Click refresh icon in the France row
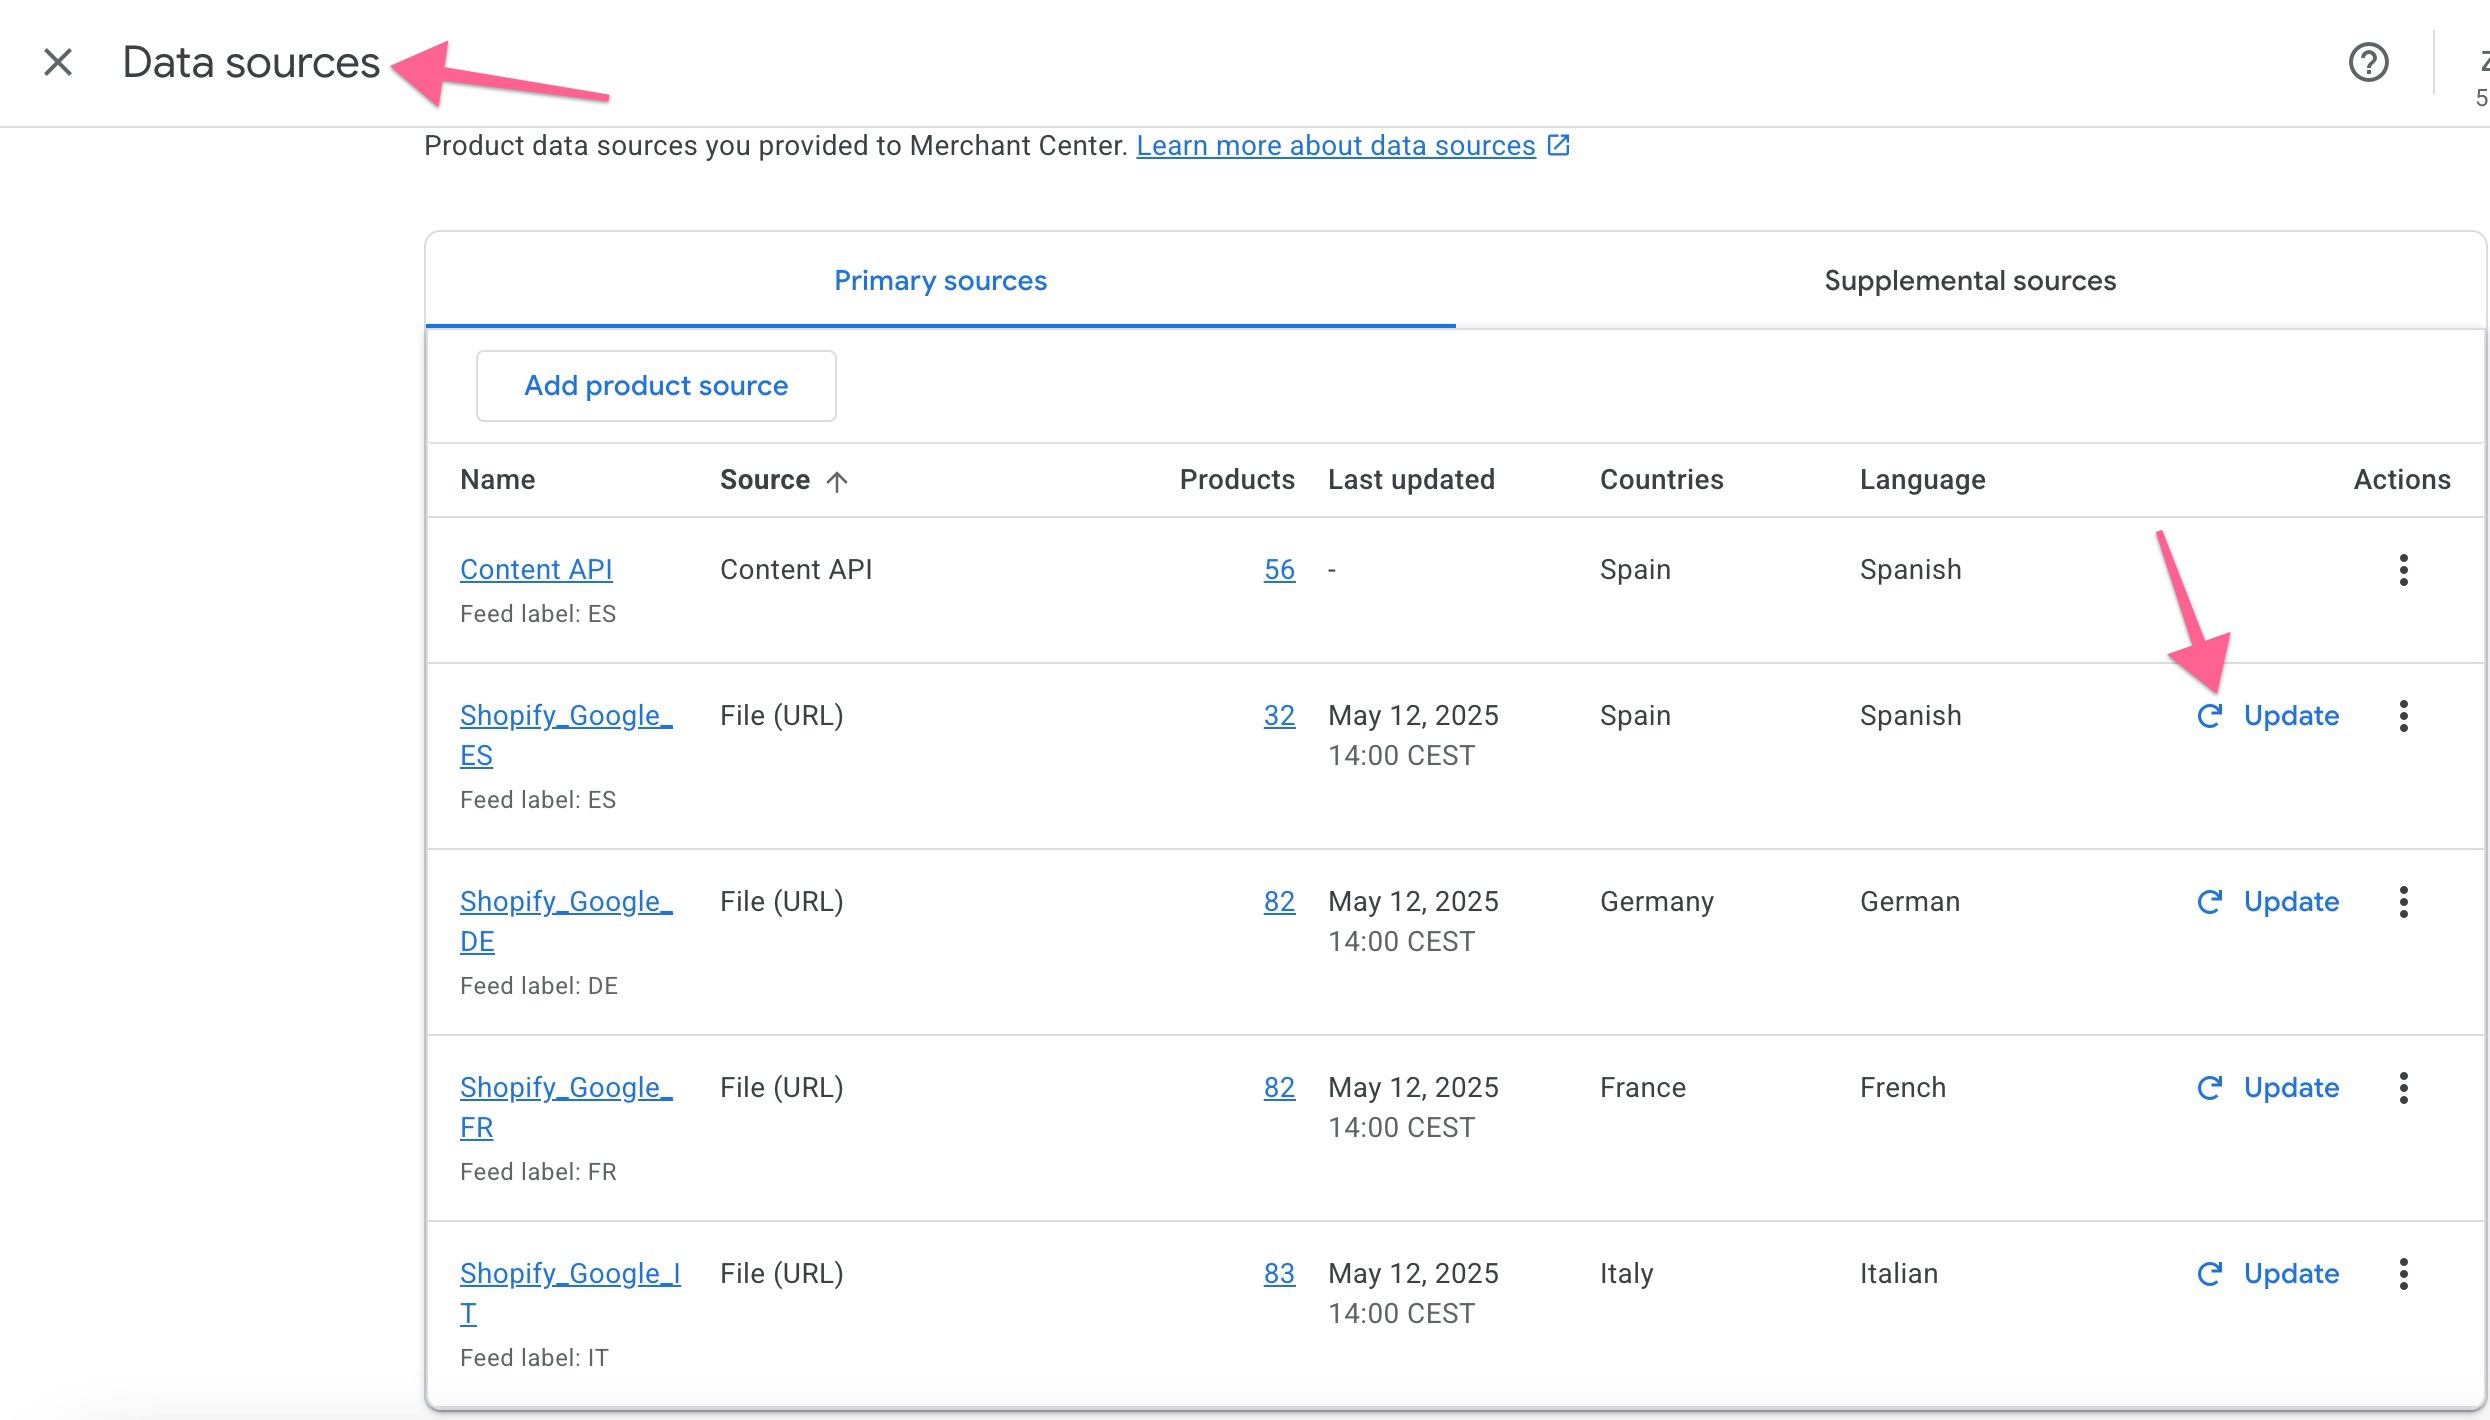The width and height of the screenshot is (2490, 1420). (x=2209, y=1087)
